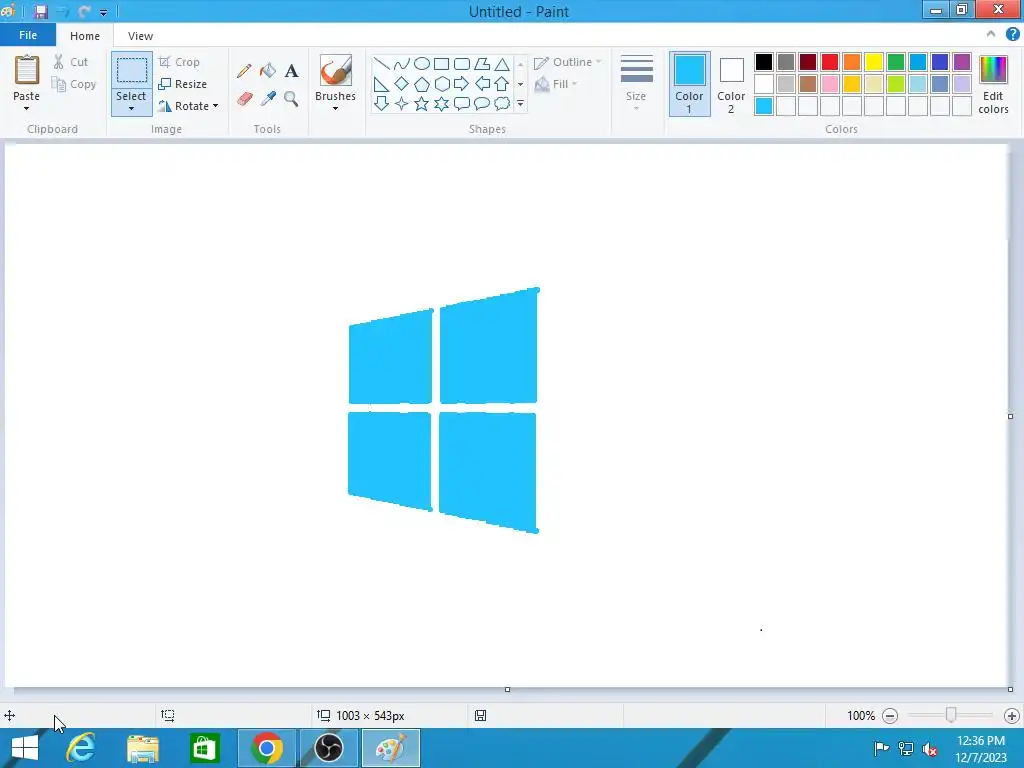Click the Windows Start button
The width and height of the screenshot is (1024, 768).
pyautogui.click(x=25, y=748)
